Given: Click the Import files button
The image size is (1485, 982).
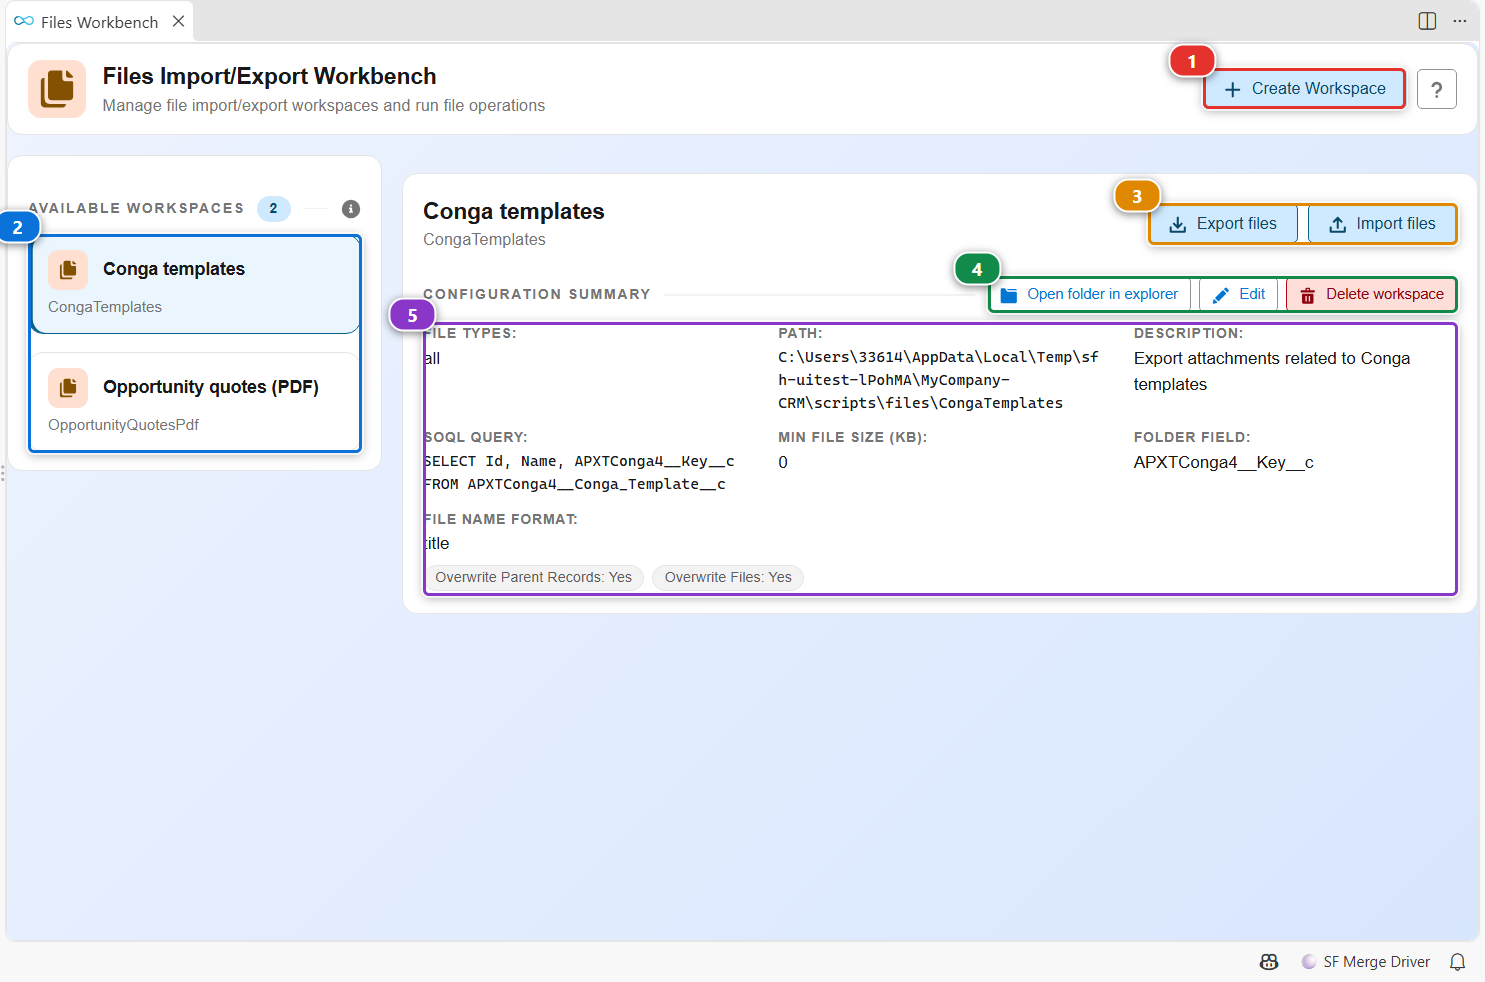Looking at the screenshot, I should [x=1382, y=224].
